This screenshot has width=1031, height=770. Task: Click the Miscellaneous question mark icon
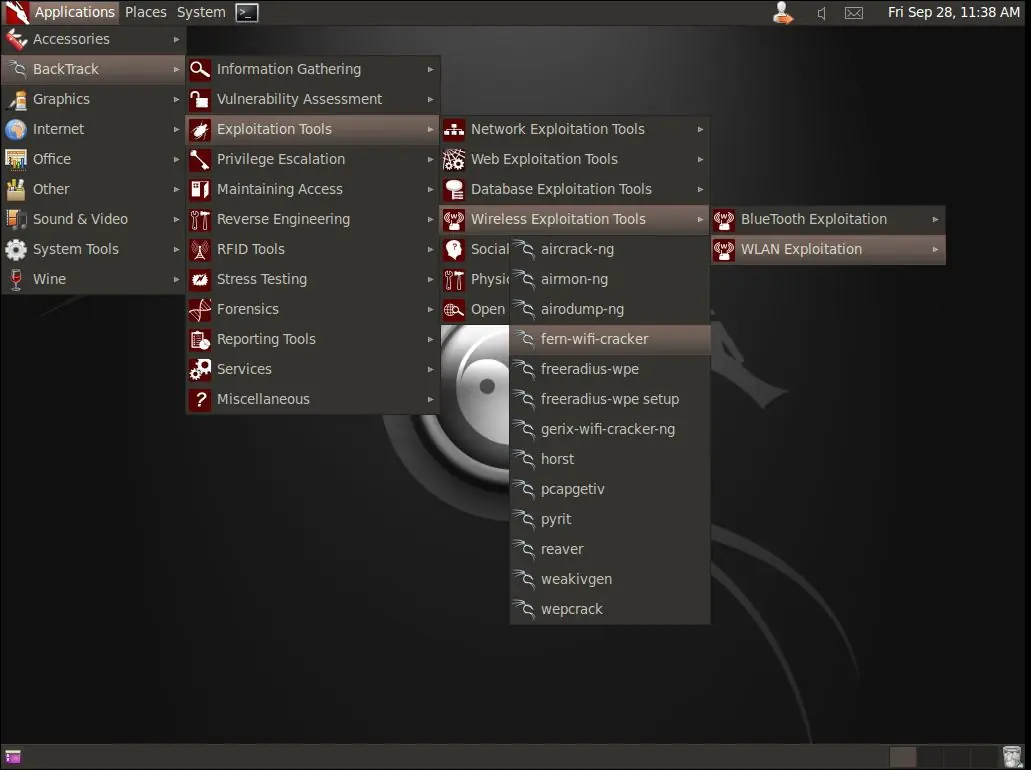point(200,400)
